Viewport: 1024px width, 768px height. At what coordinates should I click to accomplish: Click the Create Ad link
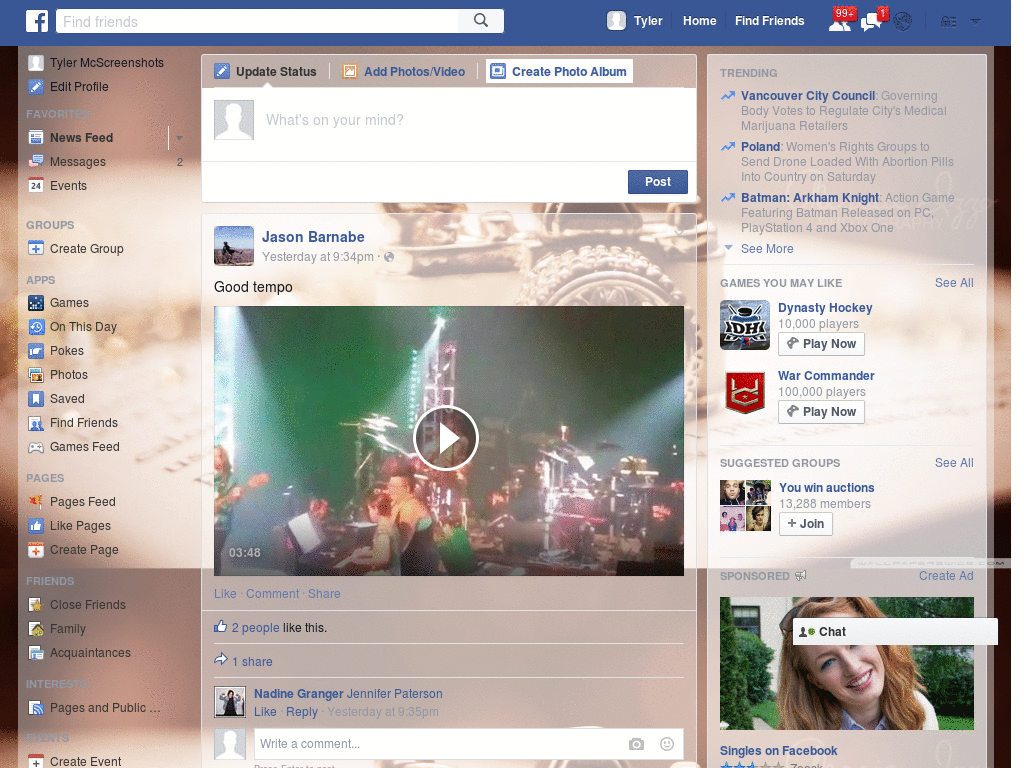(946, 576)
